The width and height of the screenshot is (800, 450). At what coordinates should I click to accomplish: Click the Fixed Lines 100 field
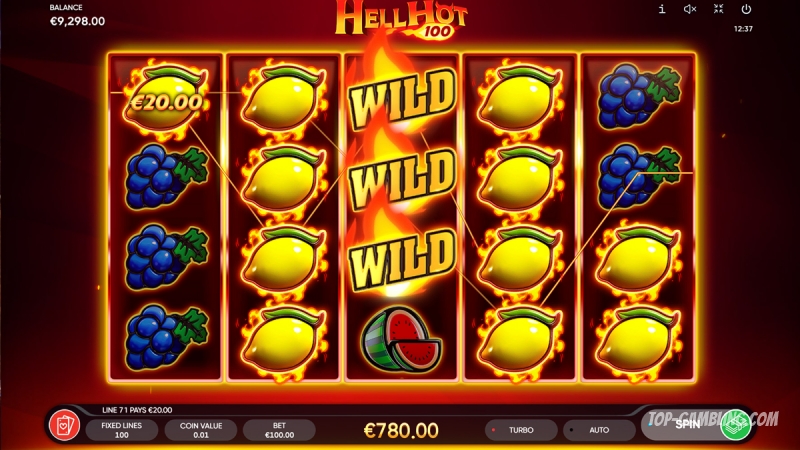pos(121,430)
